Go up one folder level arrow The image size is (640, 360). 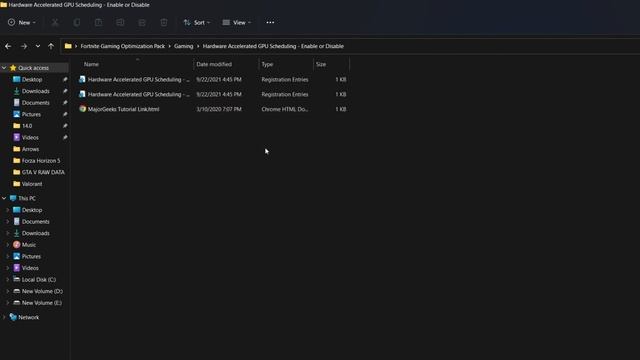(x=51, y=46)
